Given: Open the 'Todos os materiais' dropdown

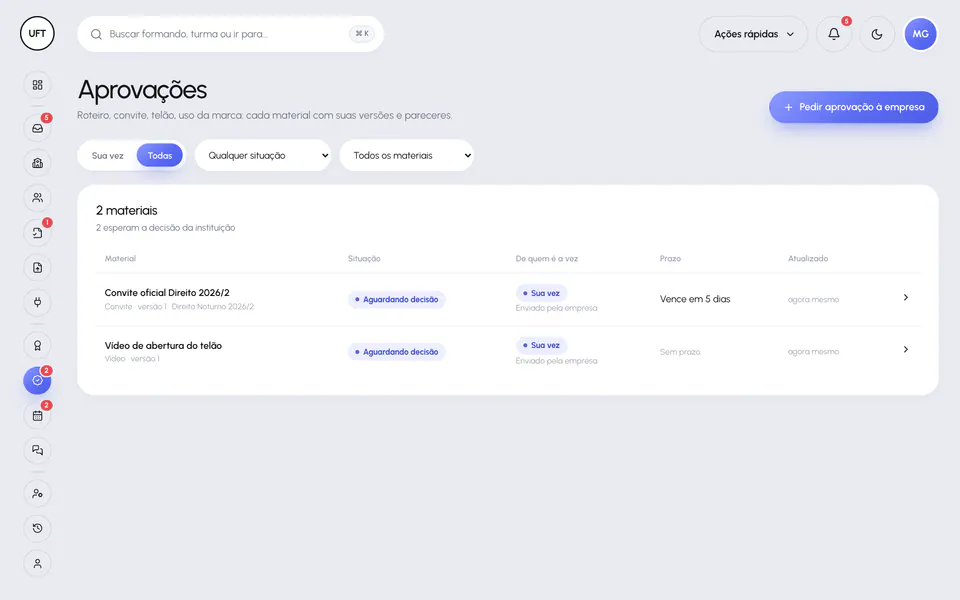Looking at the screenshot, I should 407,156.
